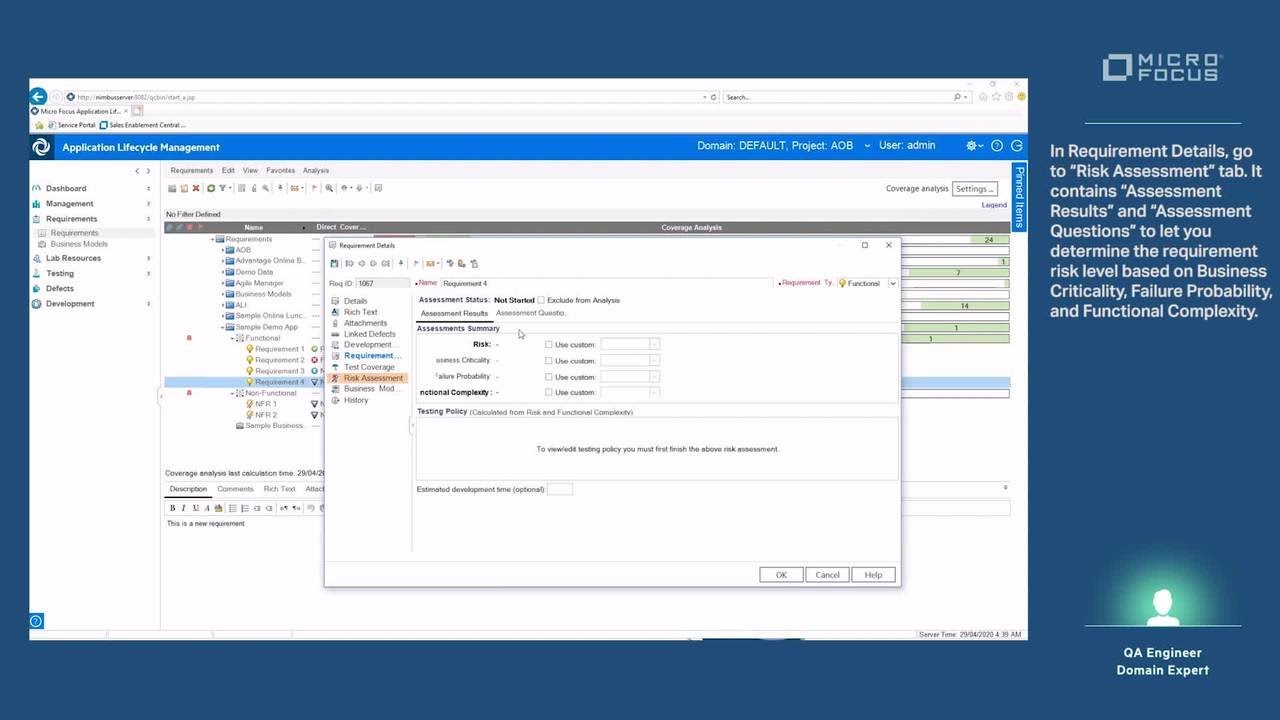
Task: Open the ALM settings gear menu
Action: coord(973,146)
